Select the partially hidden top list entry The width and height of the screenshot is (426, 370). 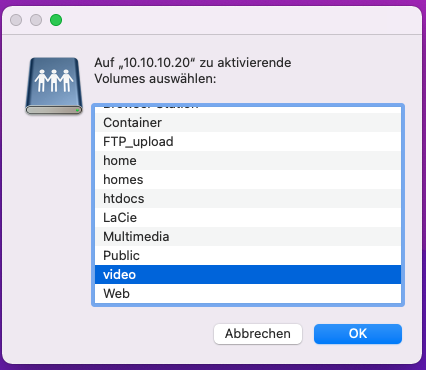[248, 110]
